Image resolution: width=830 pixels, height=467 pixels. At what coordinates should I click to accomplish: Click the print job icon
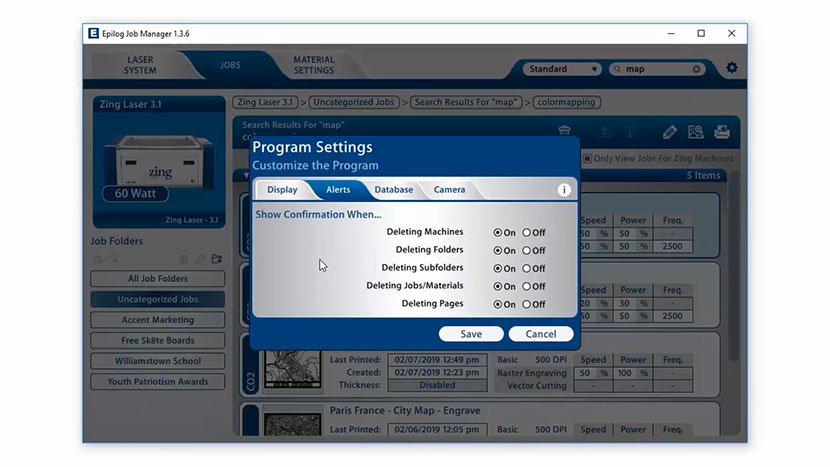(721, 132)
